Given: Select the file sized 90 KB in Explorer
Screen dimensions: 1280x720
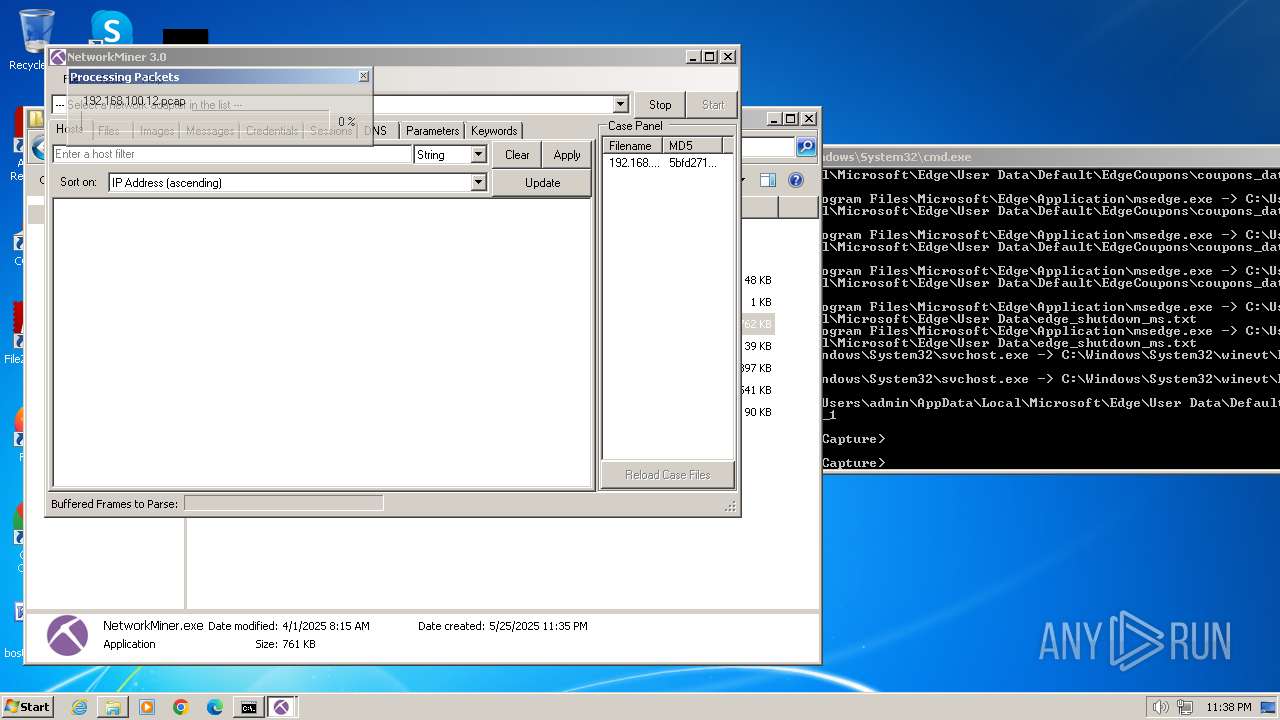Looking at the screenshot, I should (x=757, y=412).
